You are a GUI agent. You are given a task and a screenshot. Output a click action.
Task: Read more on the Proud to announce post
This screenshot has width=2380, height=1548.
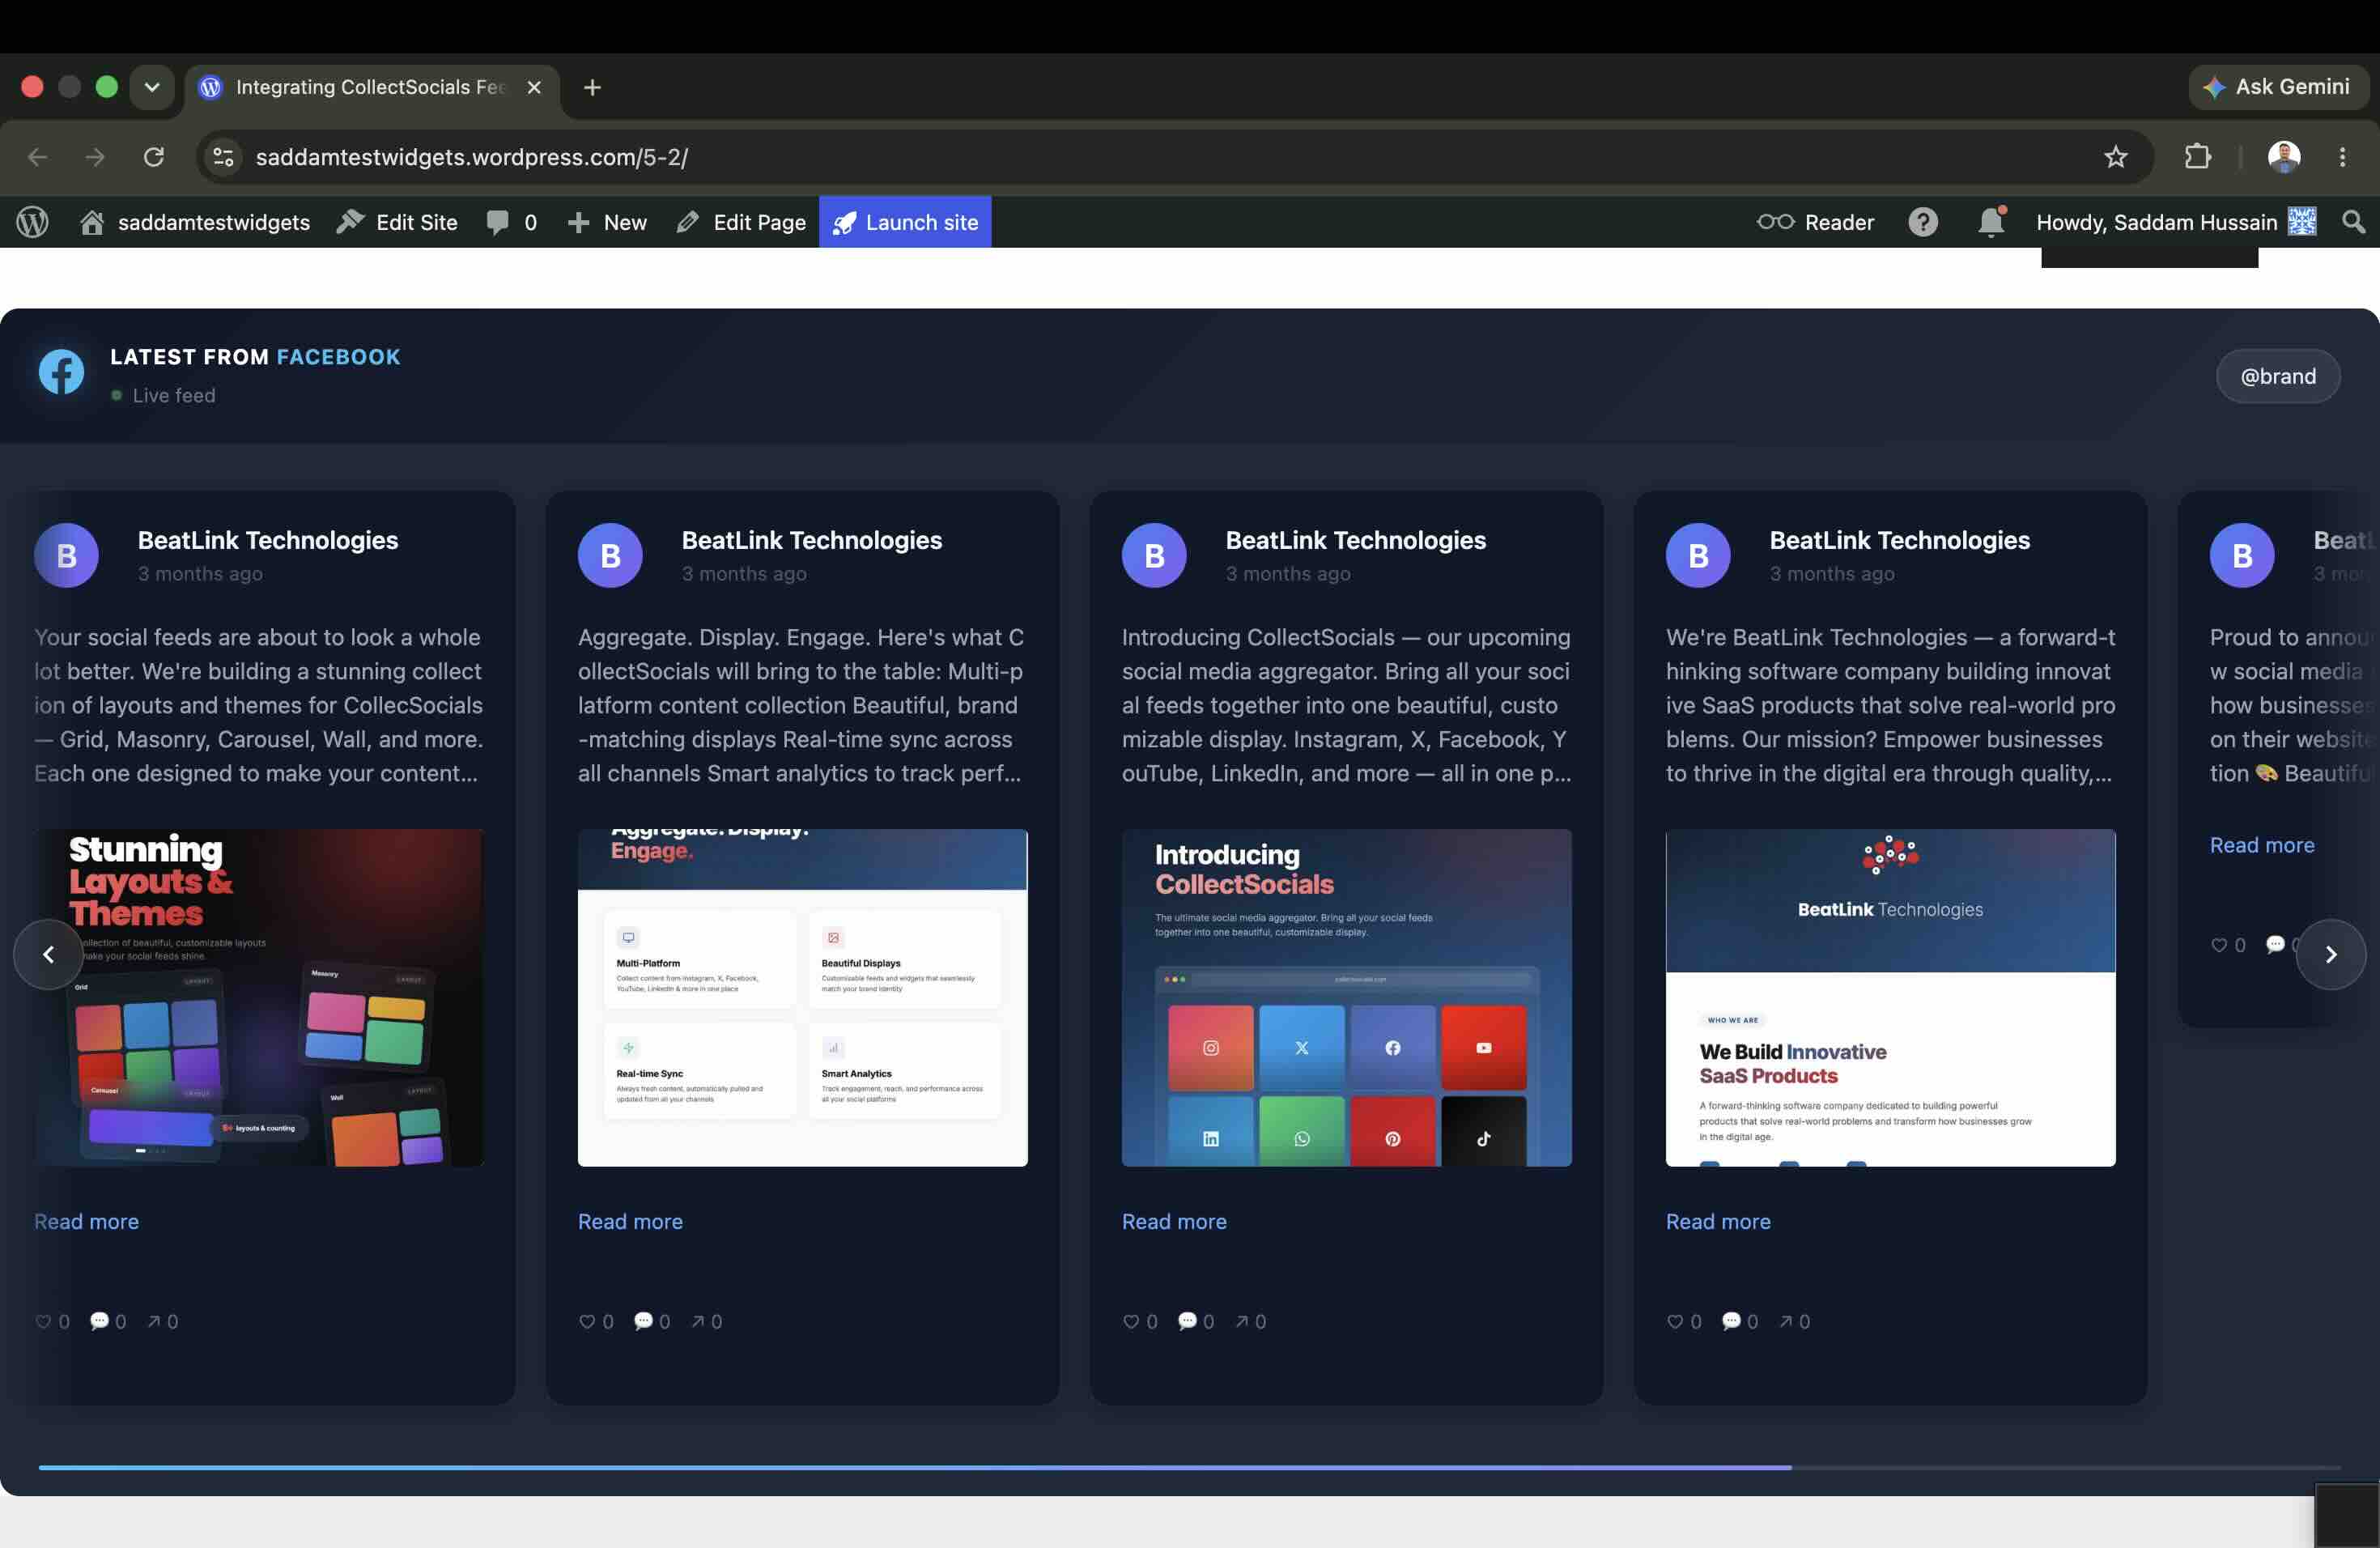2262,845
